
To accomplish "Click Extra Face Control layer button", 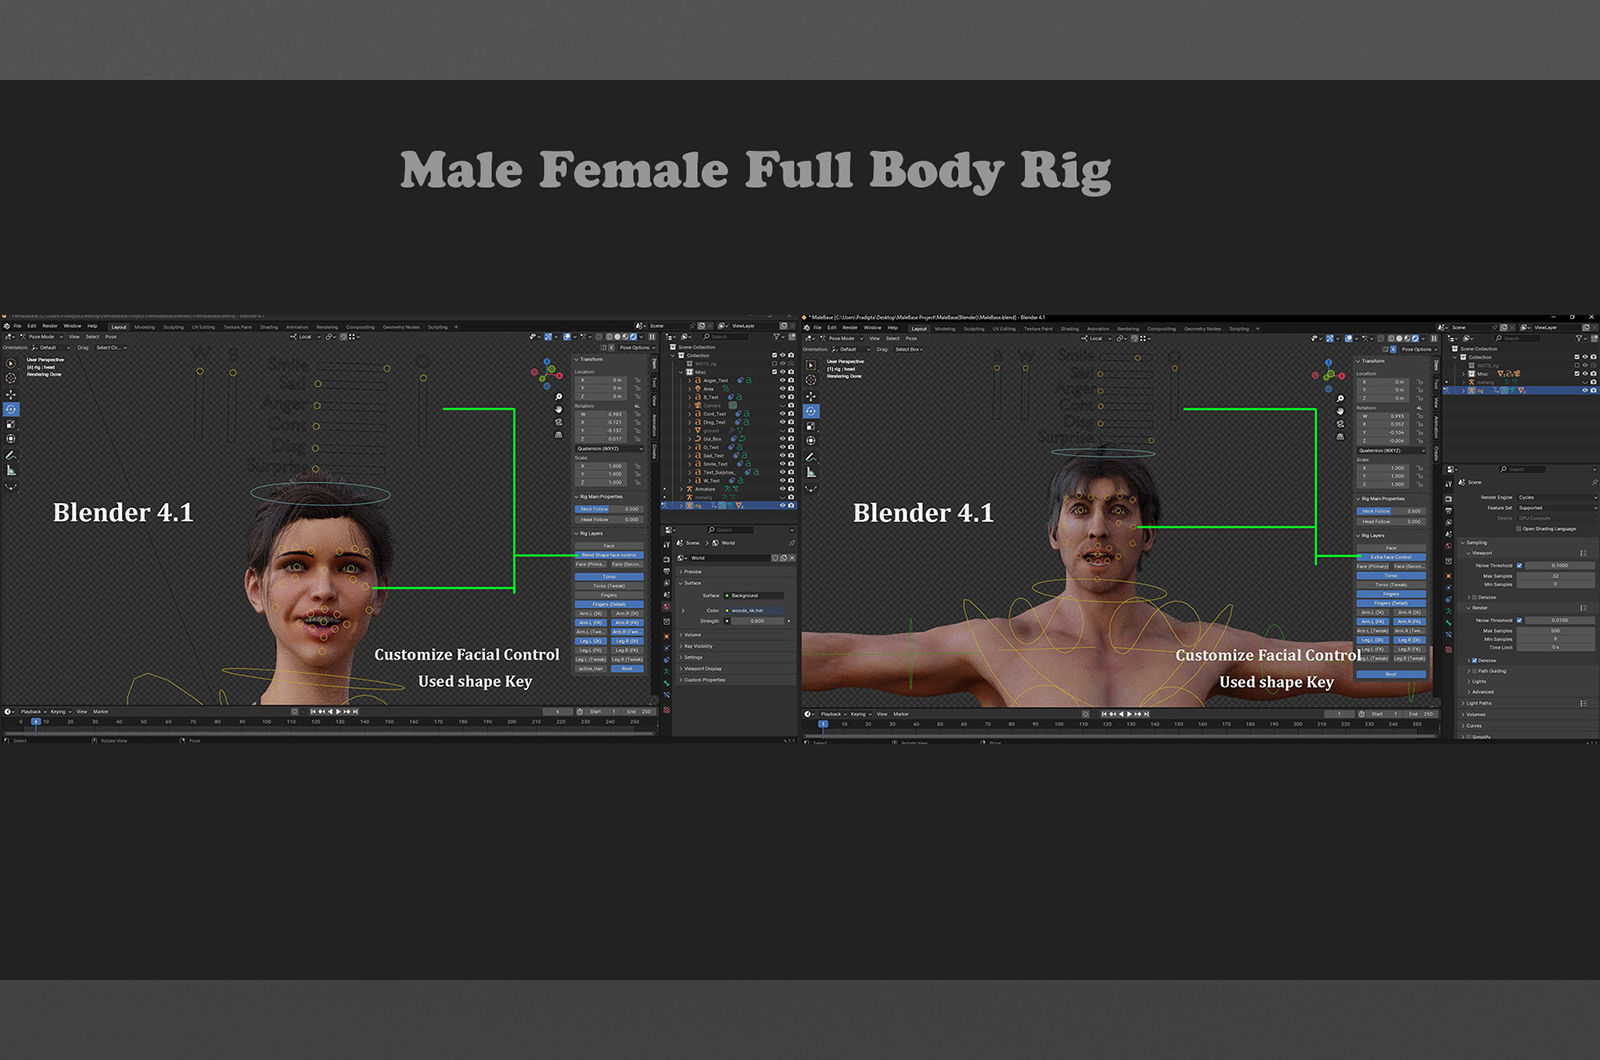I will pyautogui.click(x=1391, y=557).
